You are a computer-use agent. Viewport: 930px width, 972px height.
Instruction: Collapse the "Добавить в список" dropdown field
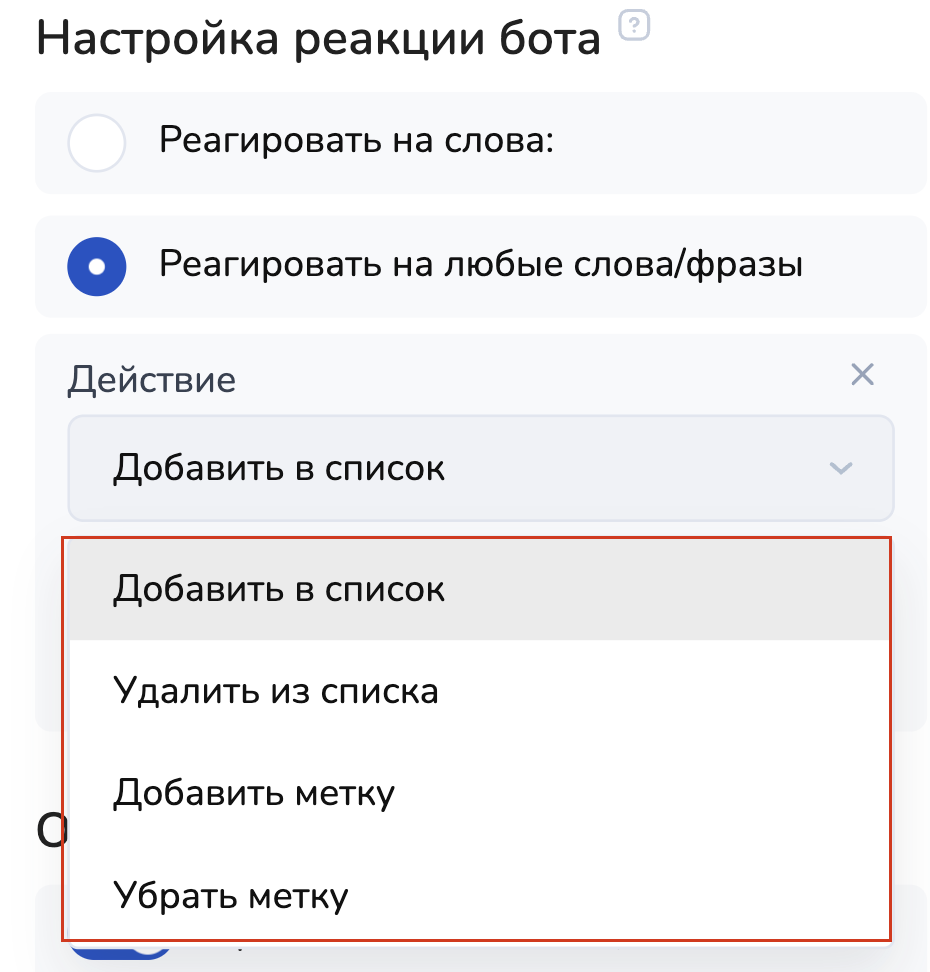tap(480, 468)
